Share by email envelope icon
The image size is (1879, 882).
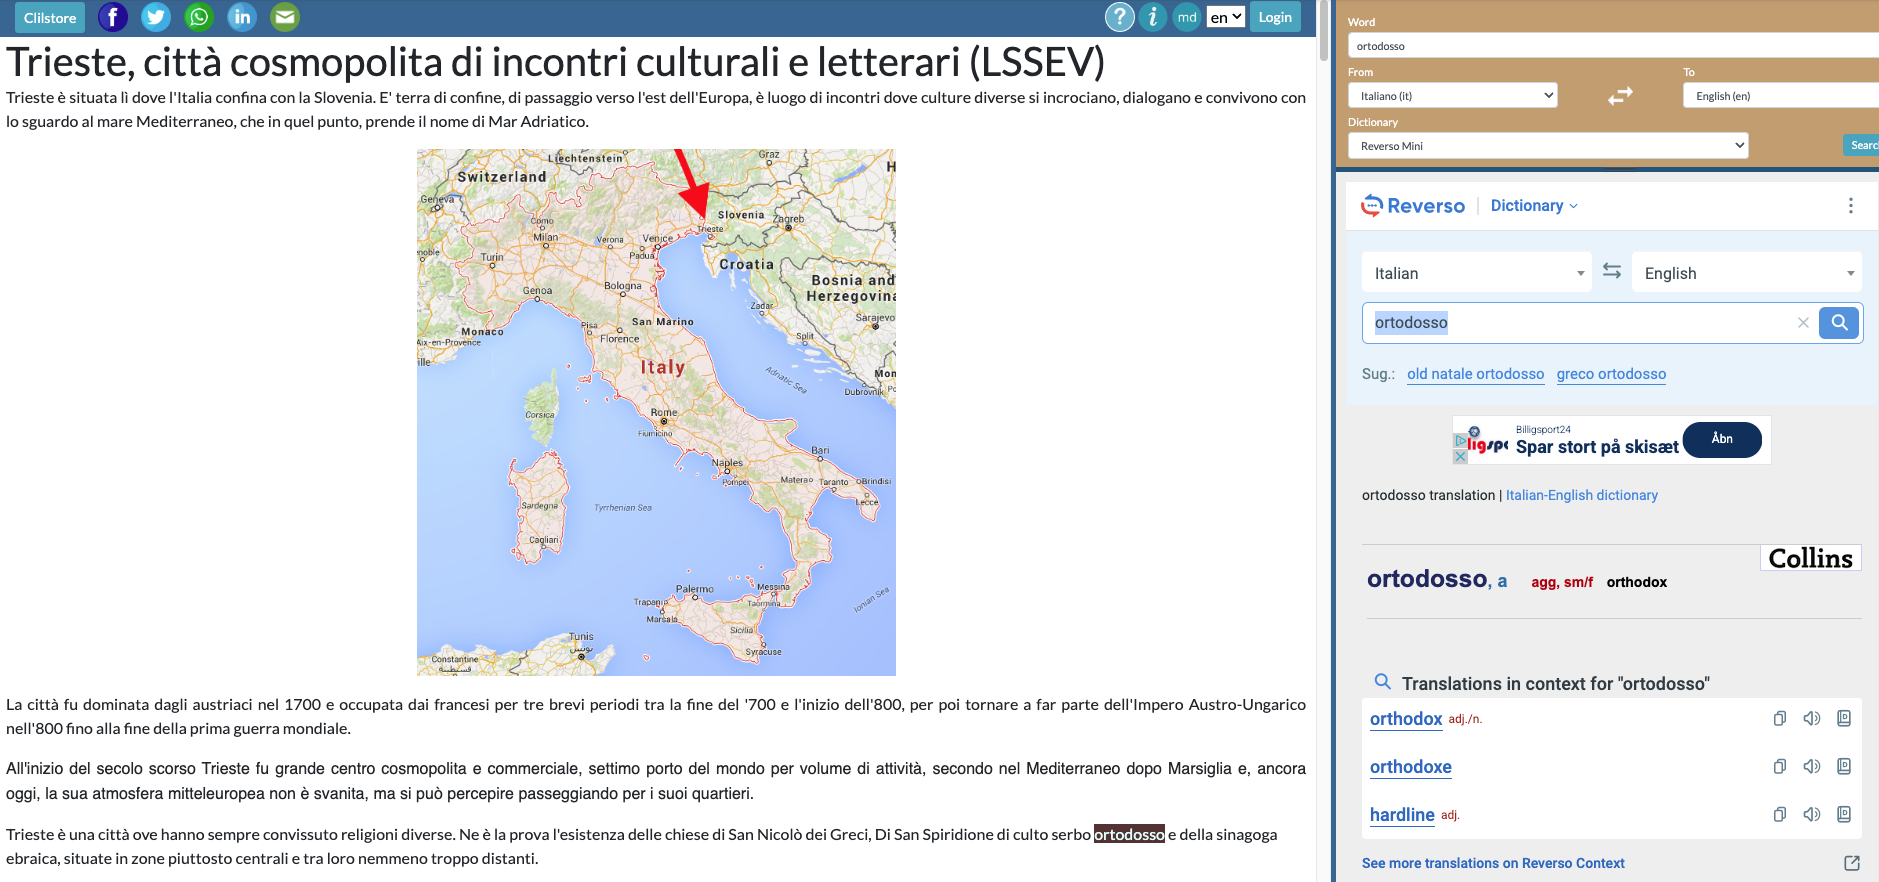tap(285, 17)
